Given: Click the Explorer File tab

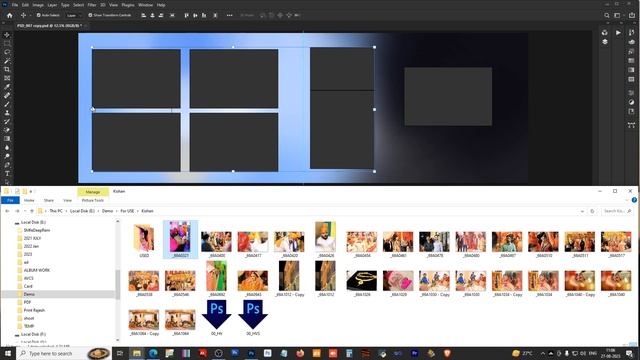Looking at the screenshot, I should pyautogui.click(x=10, y=200).
